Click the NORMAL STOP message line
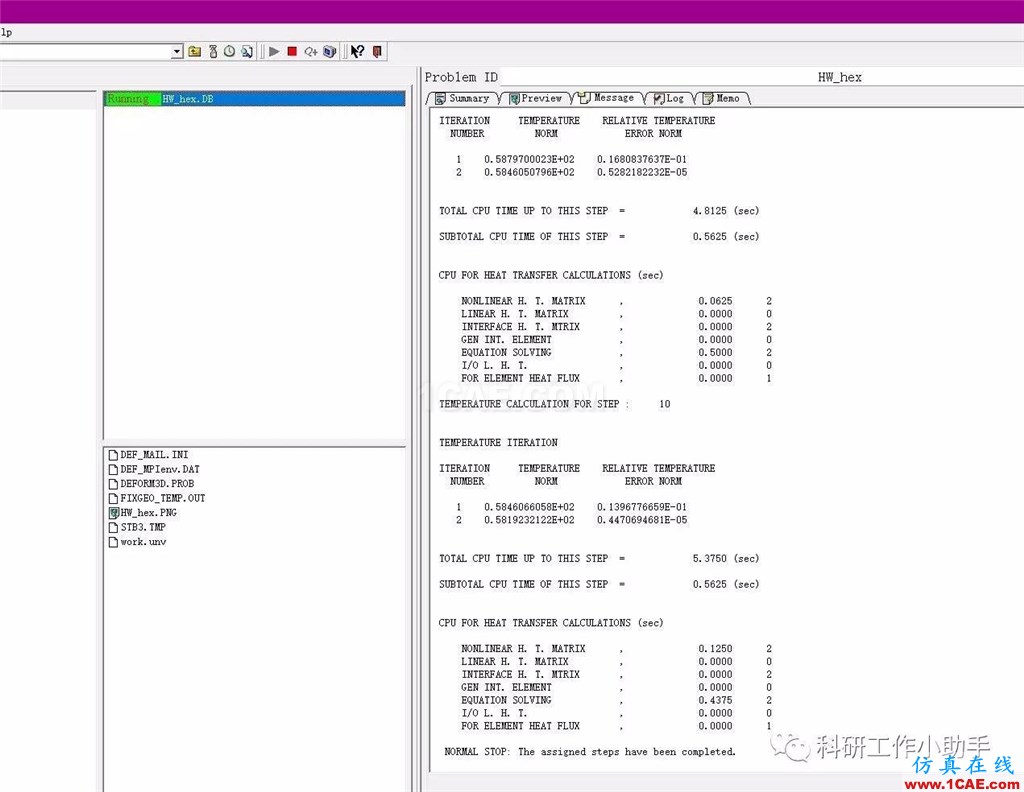 tap(590, 752)
